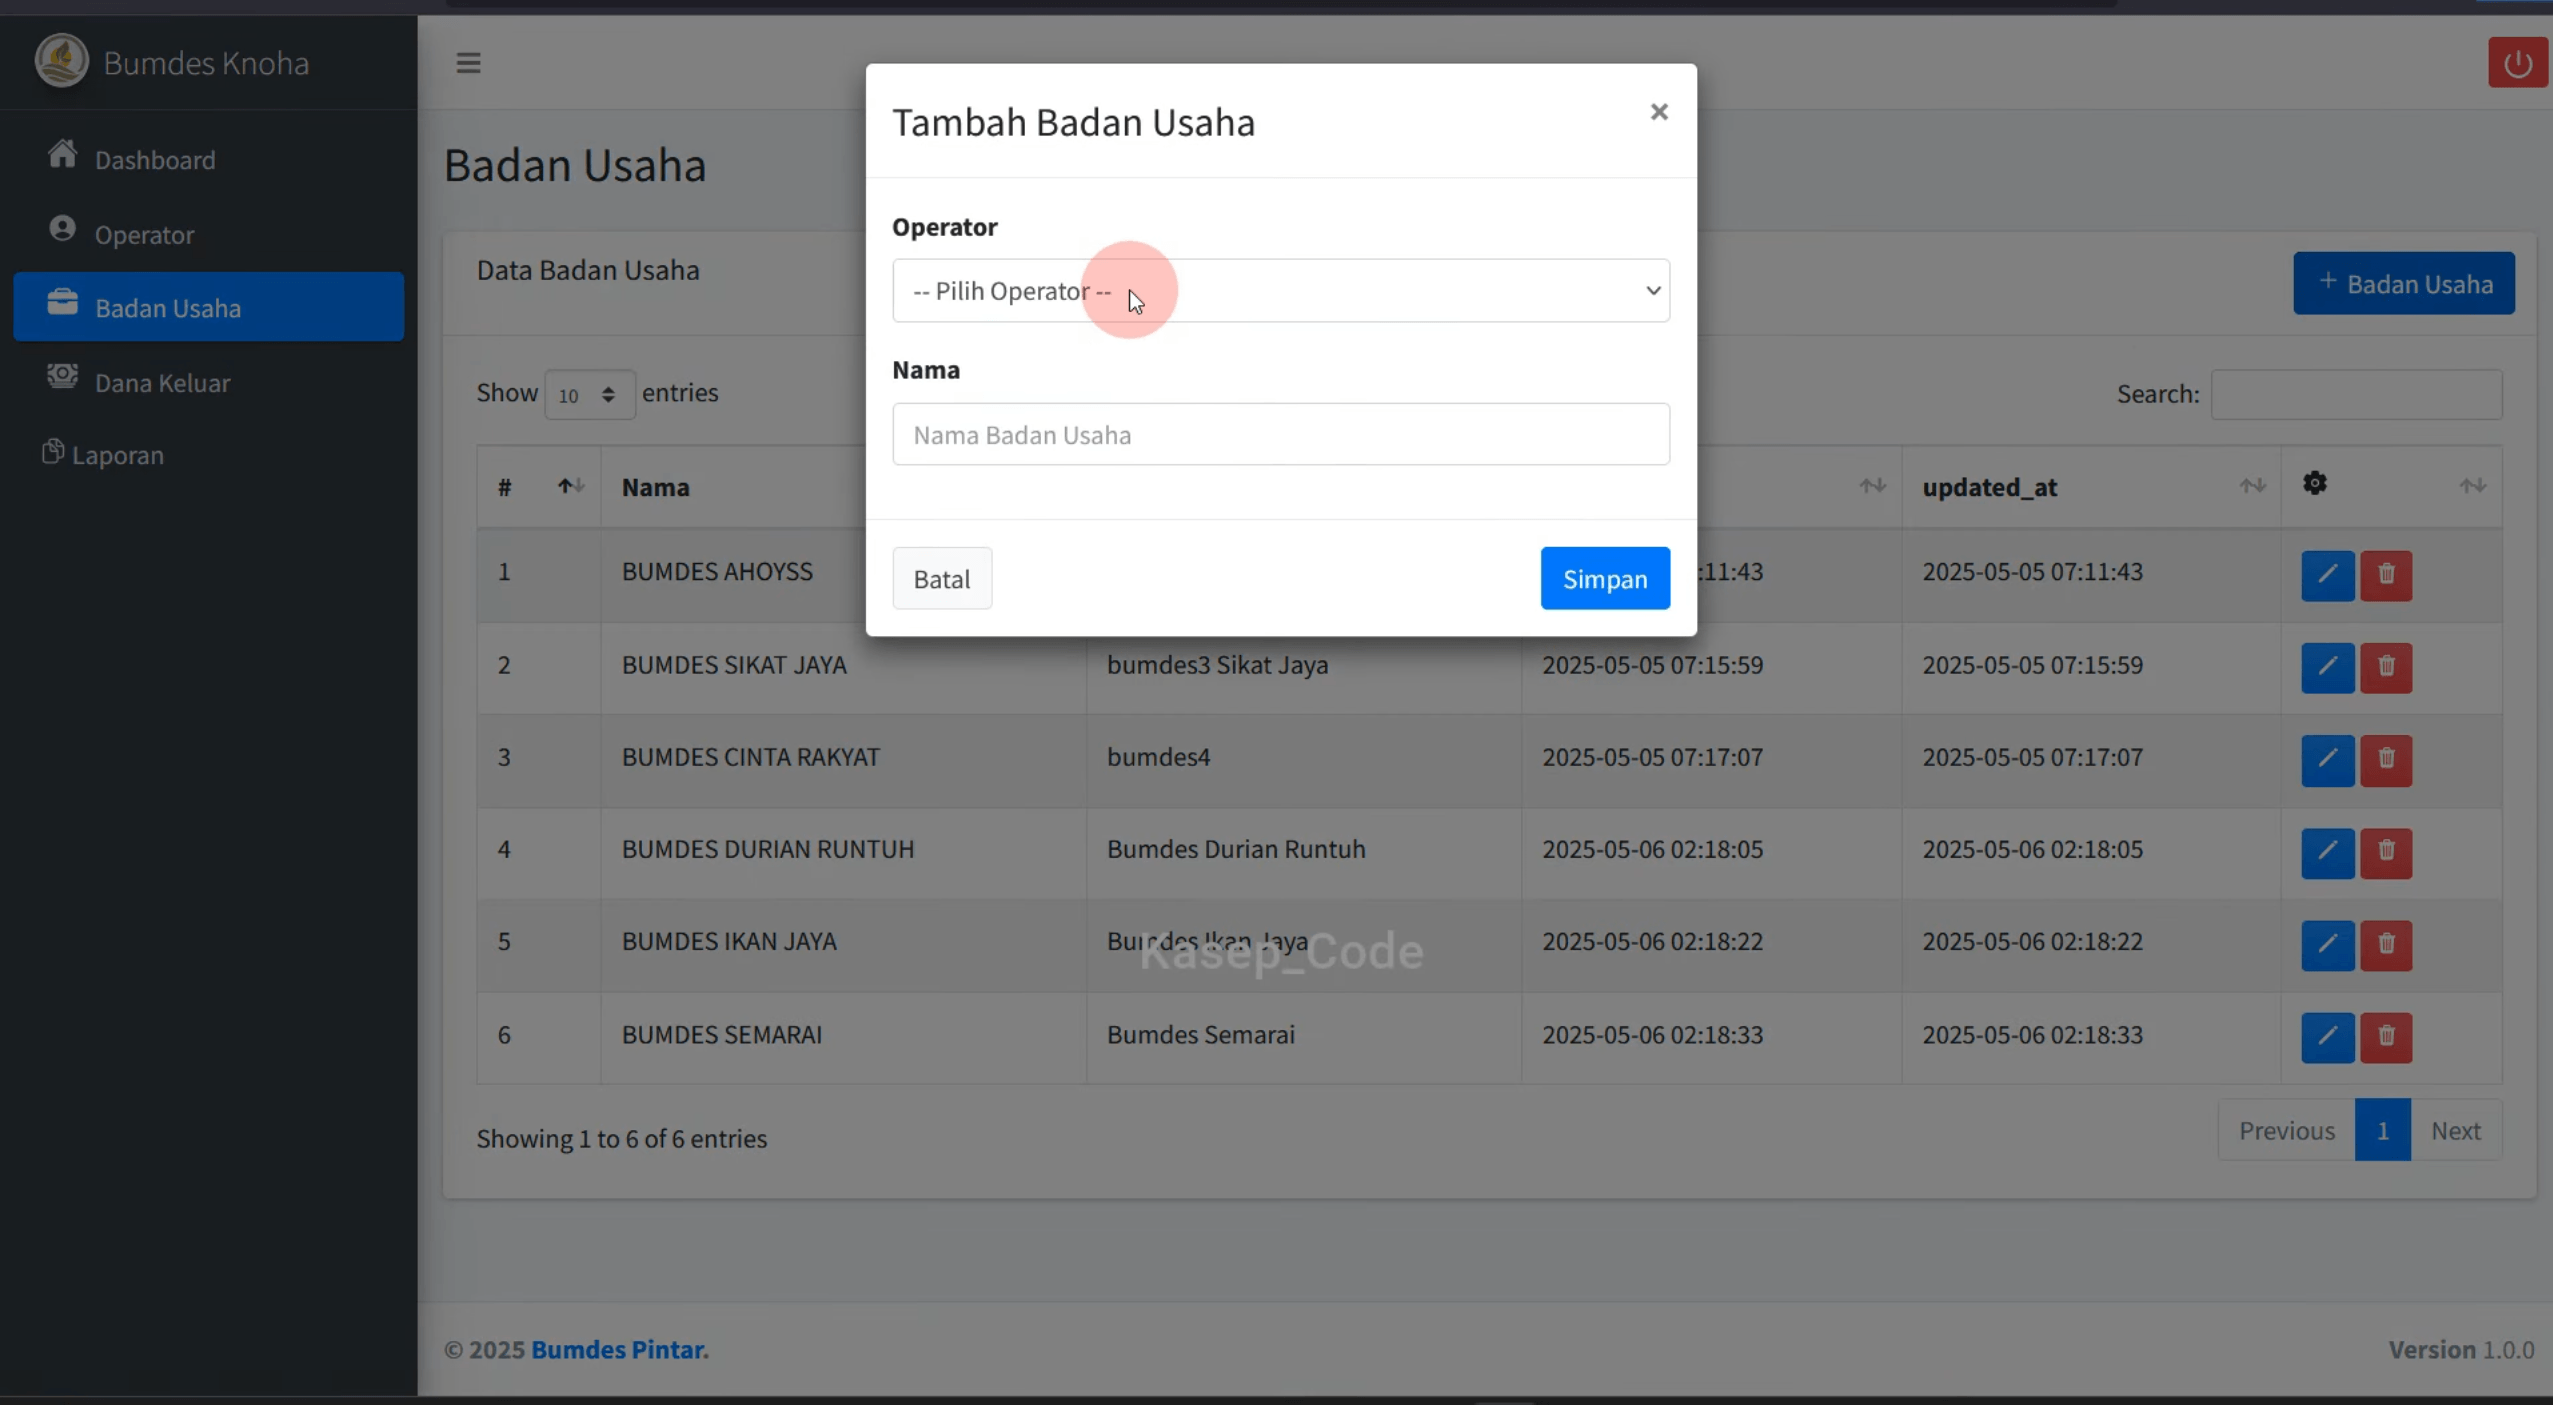This screenshot has width=2553, height=1405.
Task: Edit the BUMDES SIKAT JAYA row
Action: [2327, 667]
